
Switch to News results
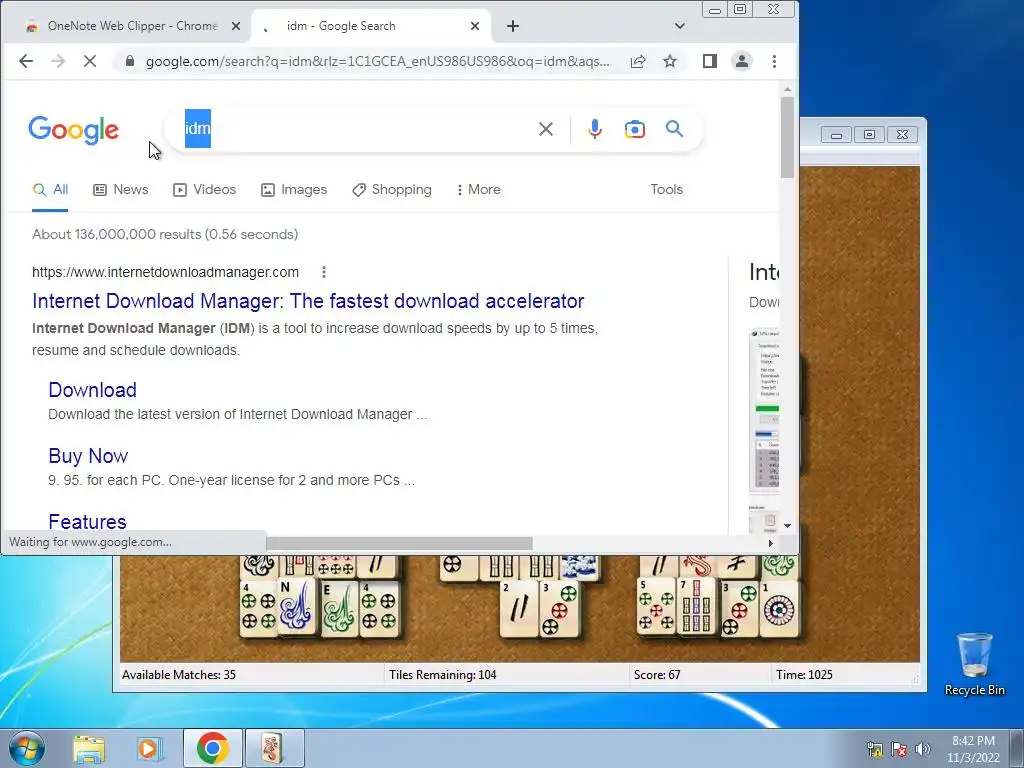coord(121,190)
